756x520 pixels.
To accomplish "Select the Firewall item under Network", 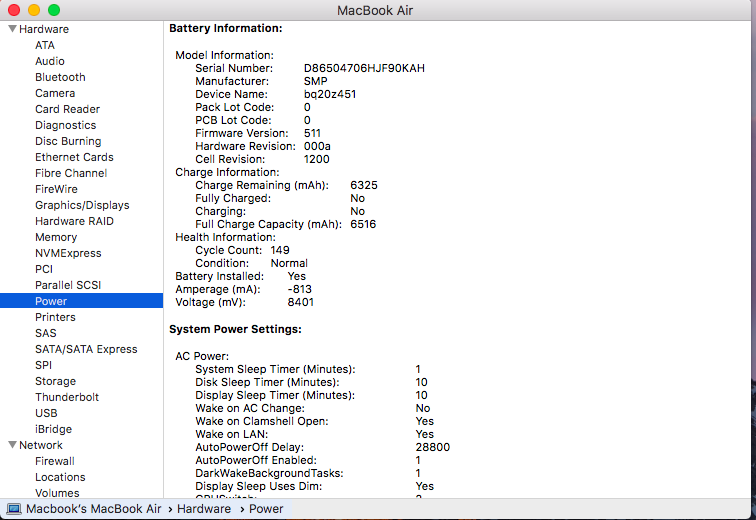I will pyautogui.click(x=55, y=461).
